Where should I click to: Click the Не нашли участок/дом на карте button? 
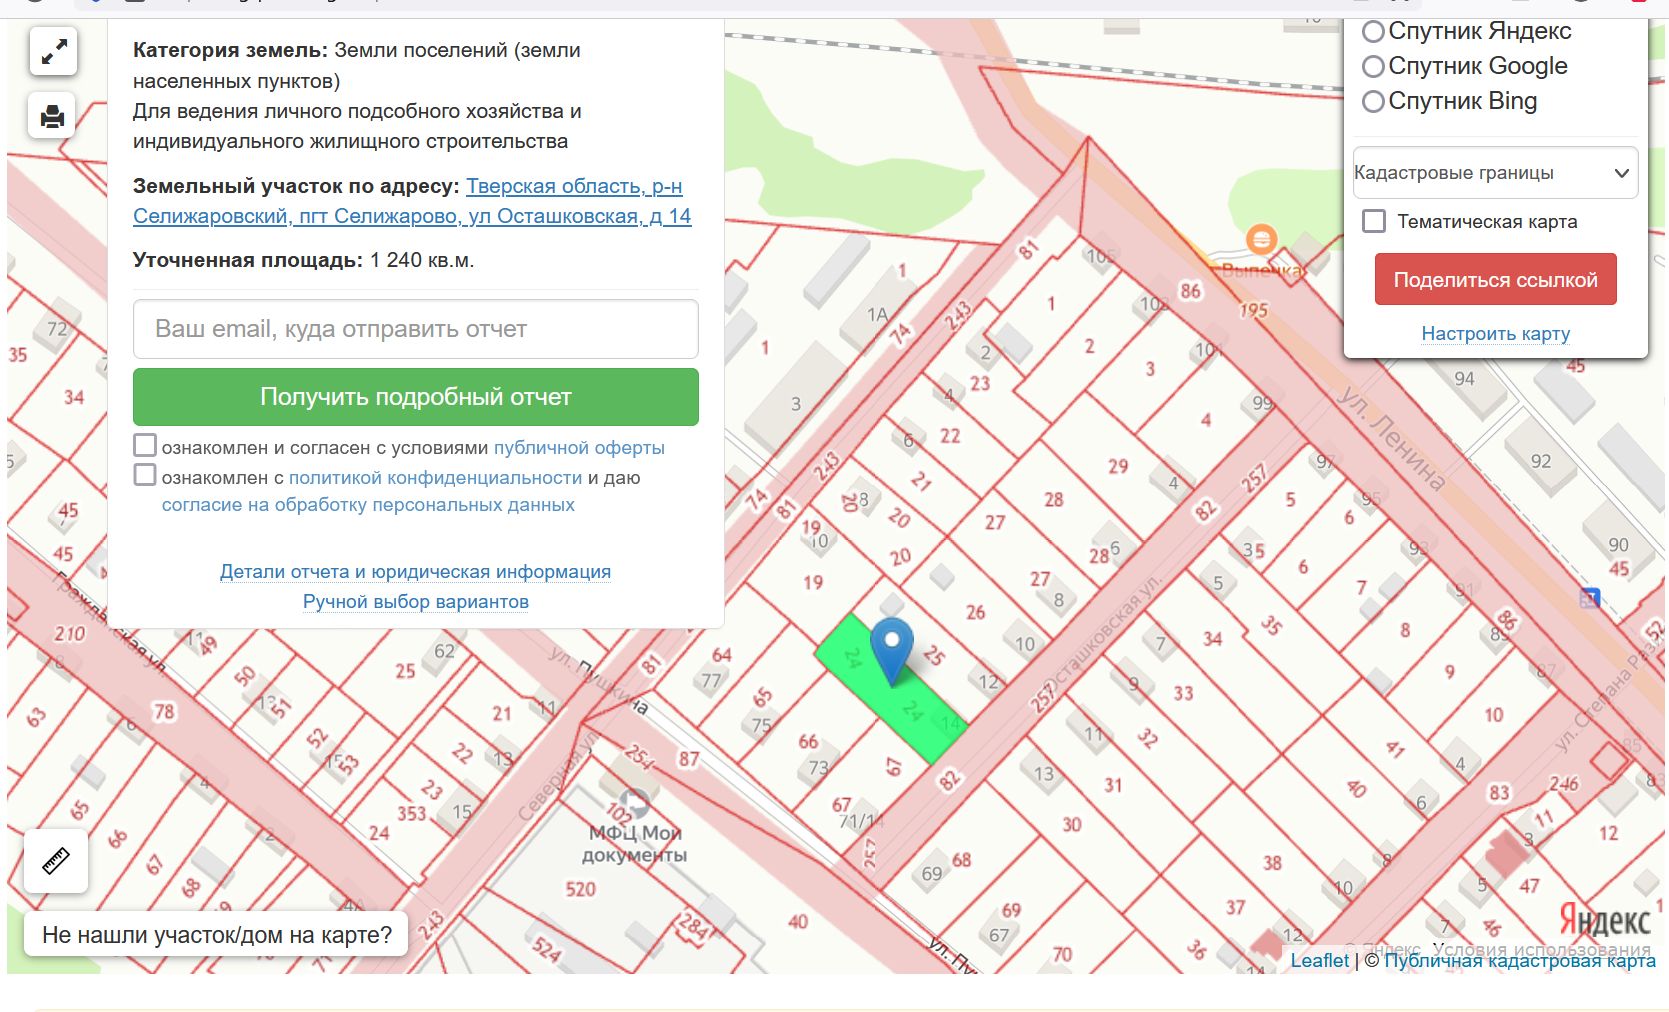point(216,935)
